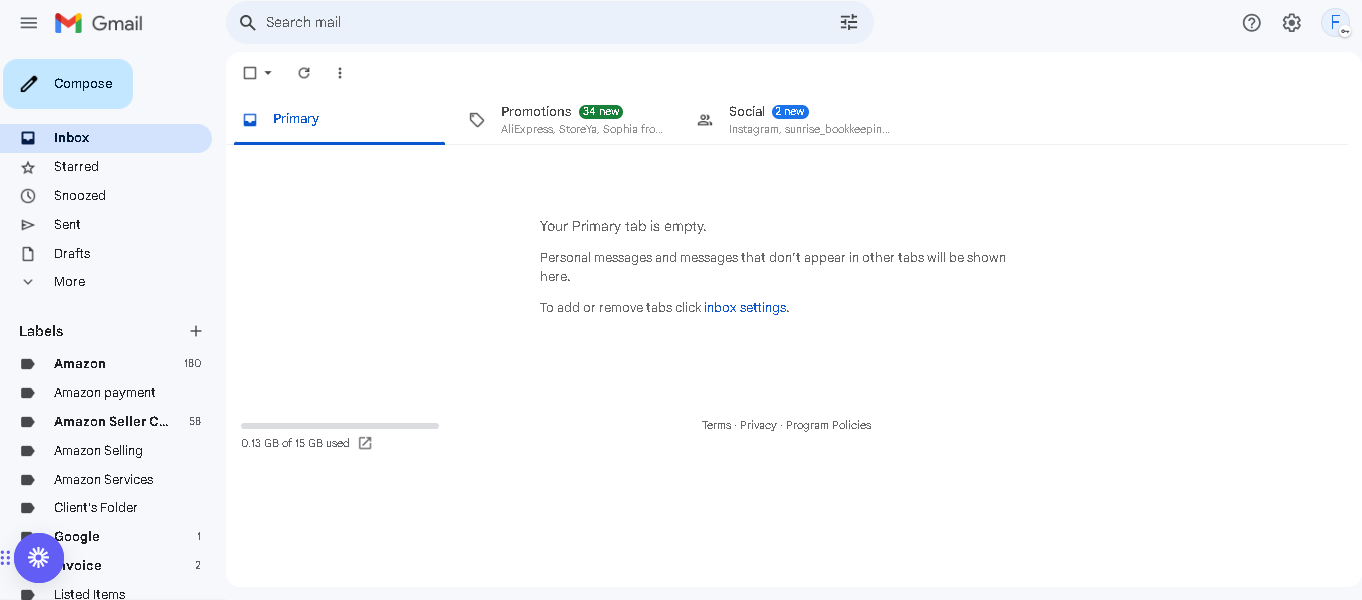Screen dimensions: 1362x600
Task: Go to Sent mail
Action: pyautogui.click(x=106, y=225)
